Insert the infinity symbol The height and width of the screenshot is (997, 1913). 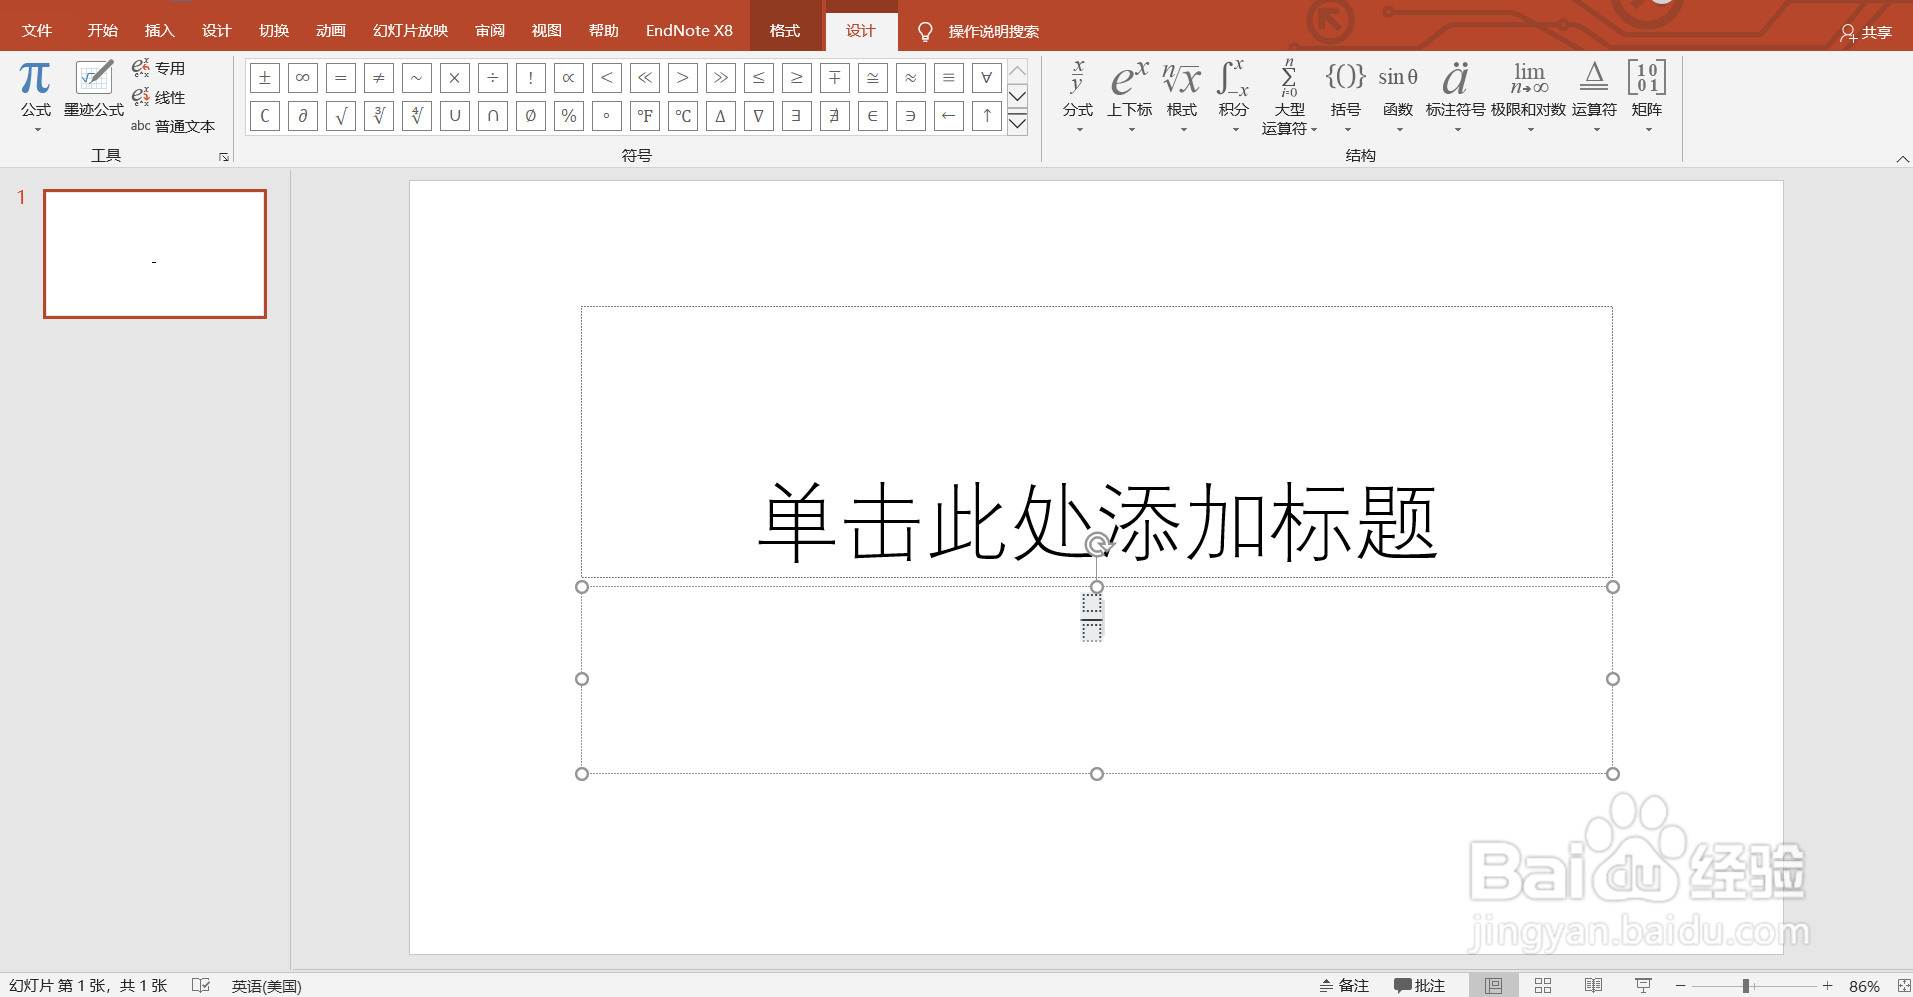pos(303,77)
